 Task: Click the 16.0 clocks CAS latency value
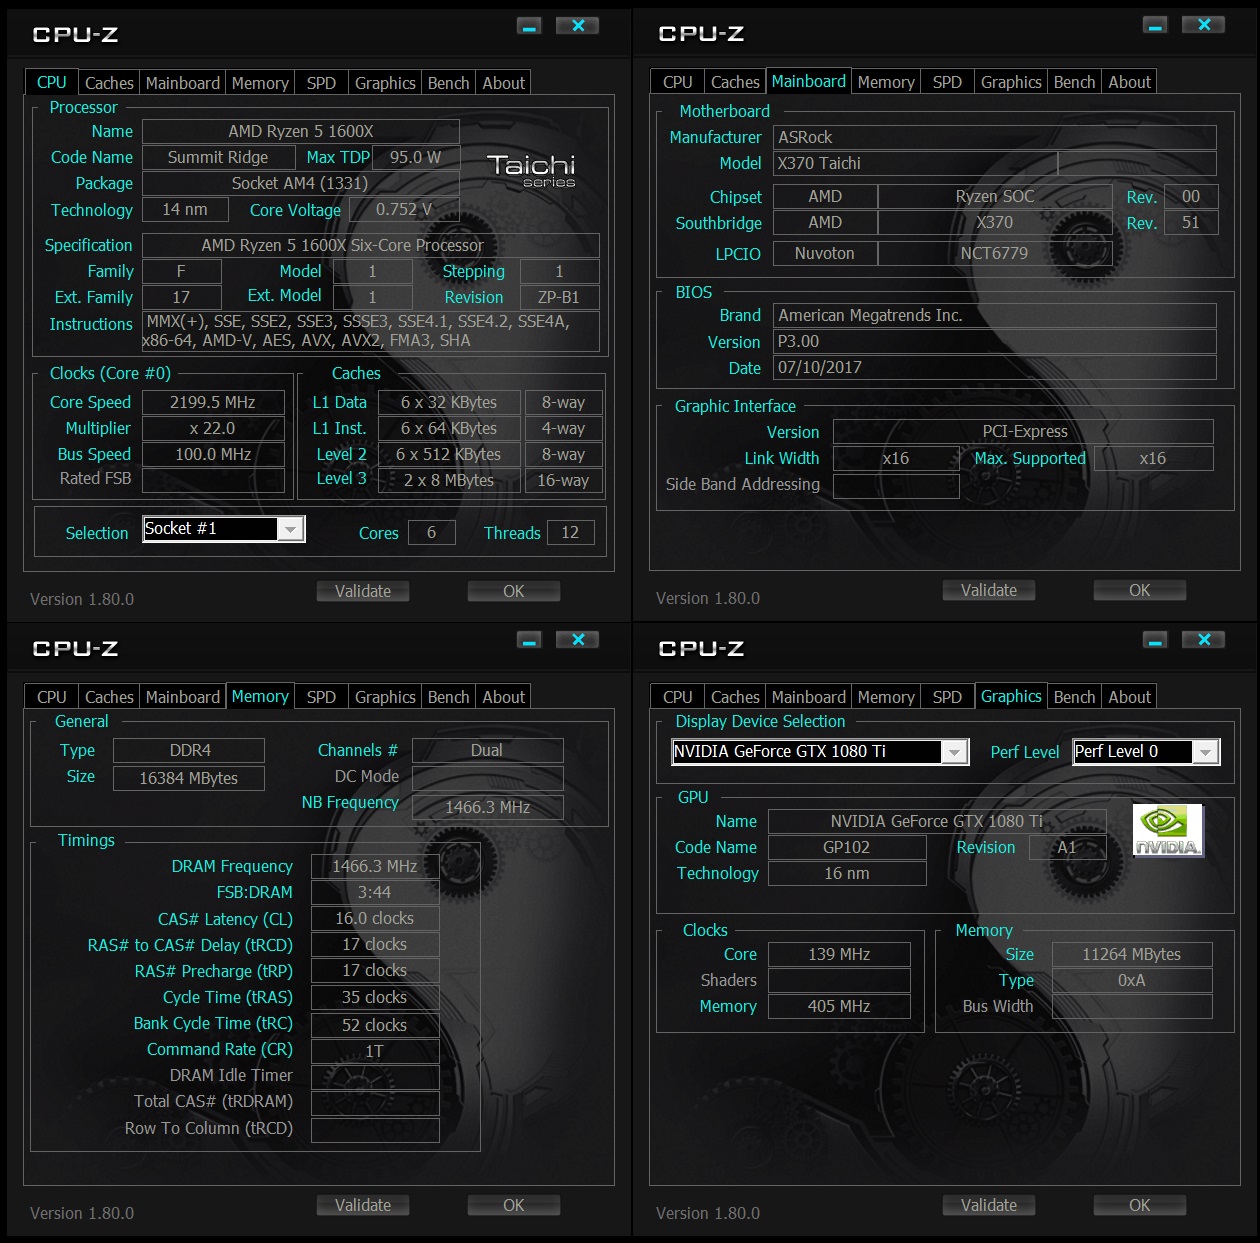(x=375, y=918)
